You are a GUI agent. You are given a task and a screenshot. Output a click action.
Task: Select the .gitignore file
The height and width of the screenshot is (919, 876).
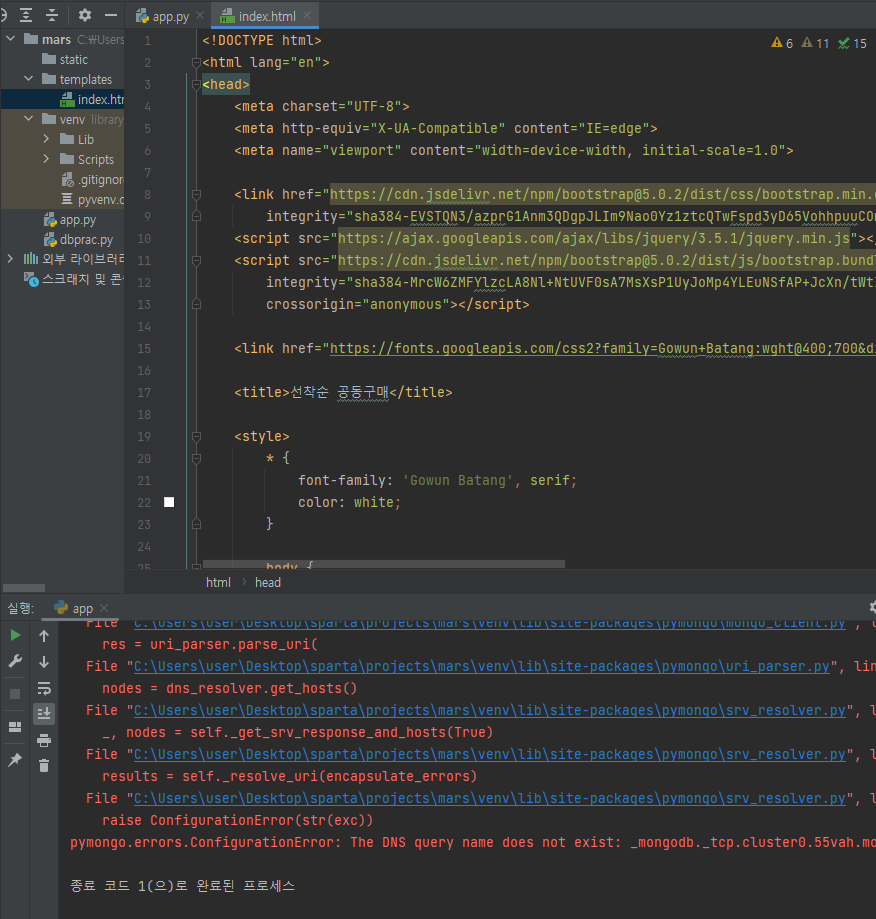[93, 179]
